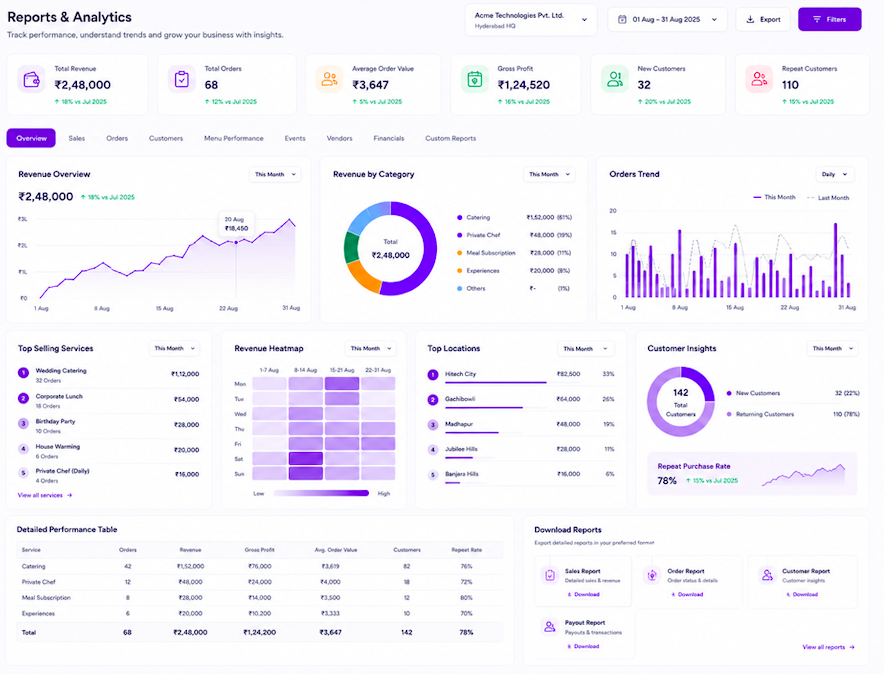This screenshot has height=674, width=884.
Task: Click rank 4 badge beside House Warming
Action: (x=23, y=449)
